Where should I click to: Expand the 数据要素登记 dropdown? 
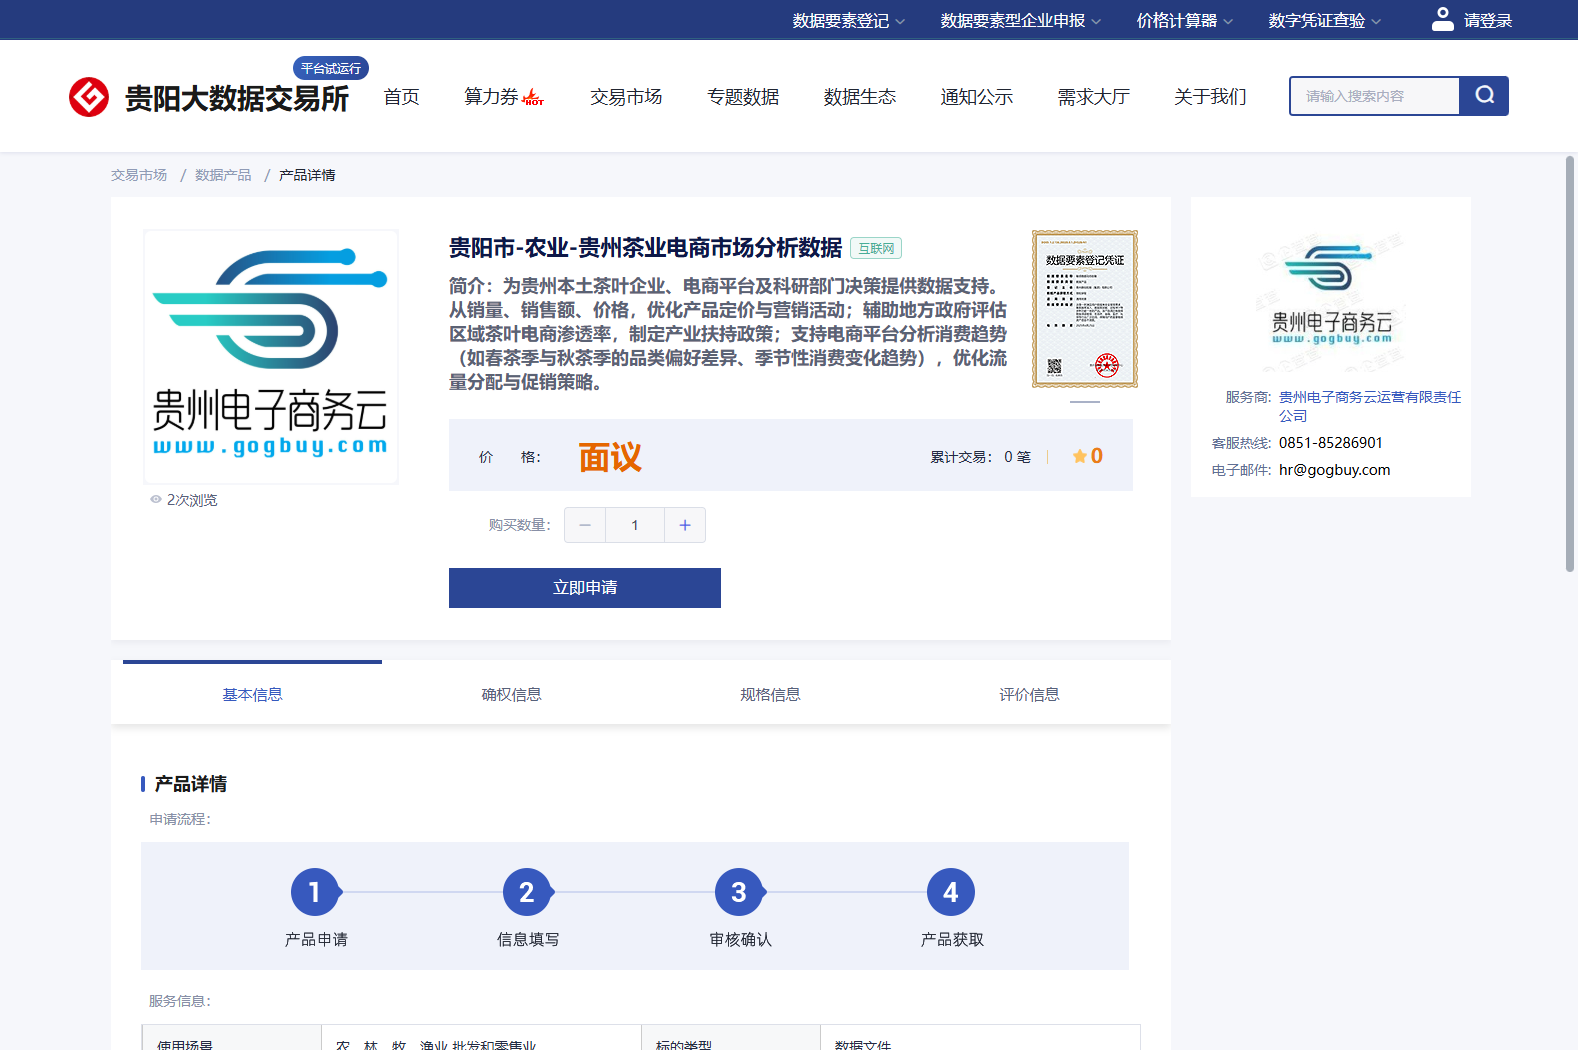848,21
